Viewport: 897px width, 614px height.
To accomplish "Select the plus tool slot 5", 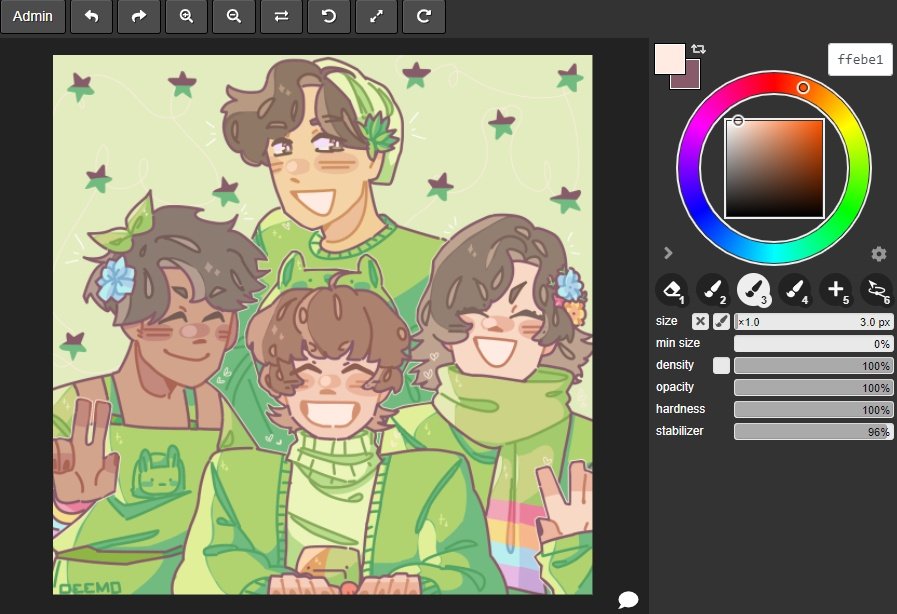I will tap(836, 290).
